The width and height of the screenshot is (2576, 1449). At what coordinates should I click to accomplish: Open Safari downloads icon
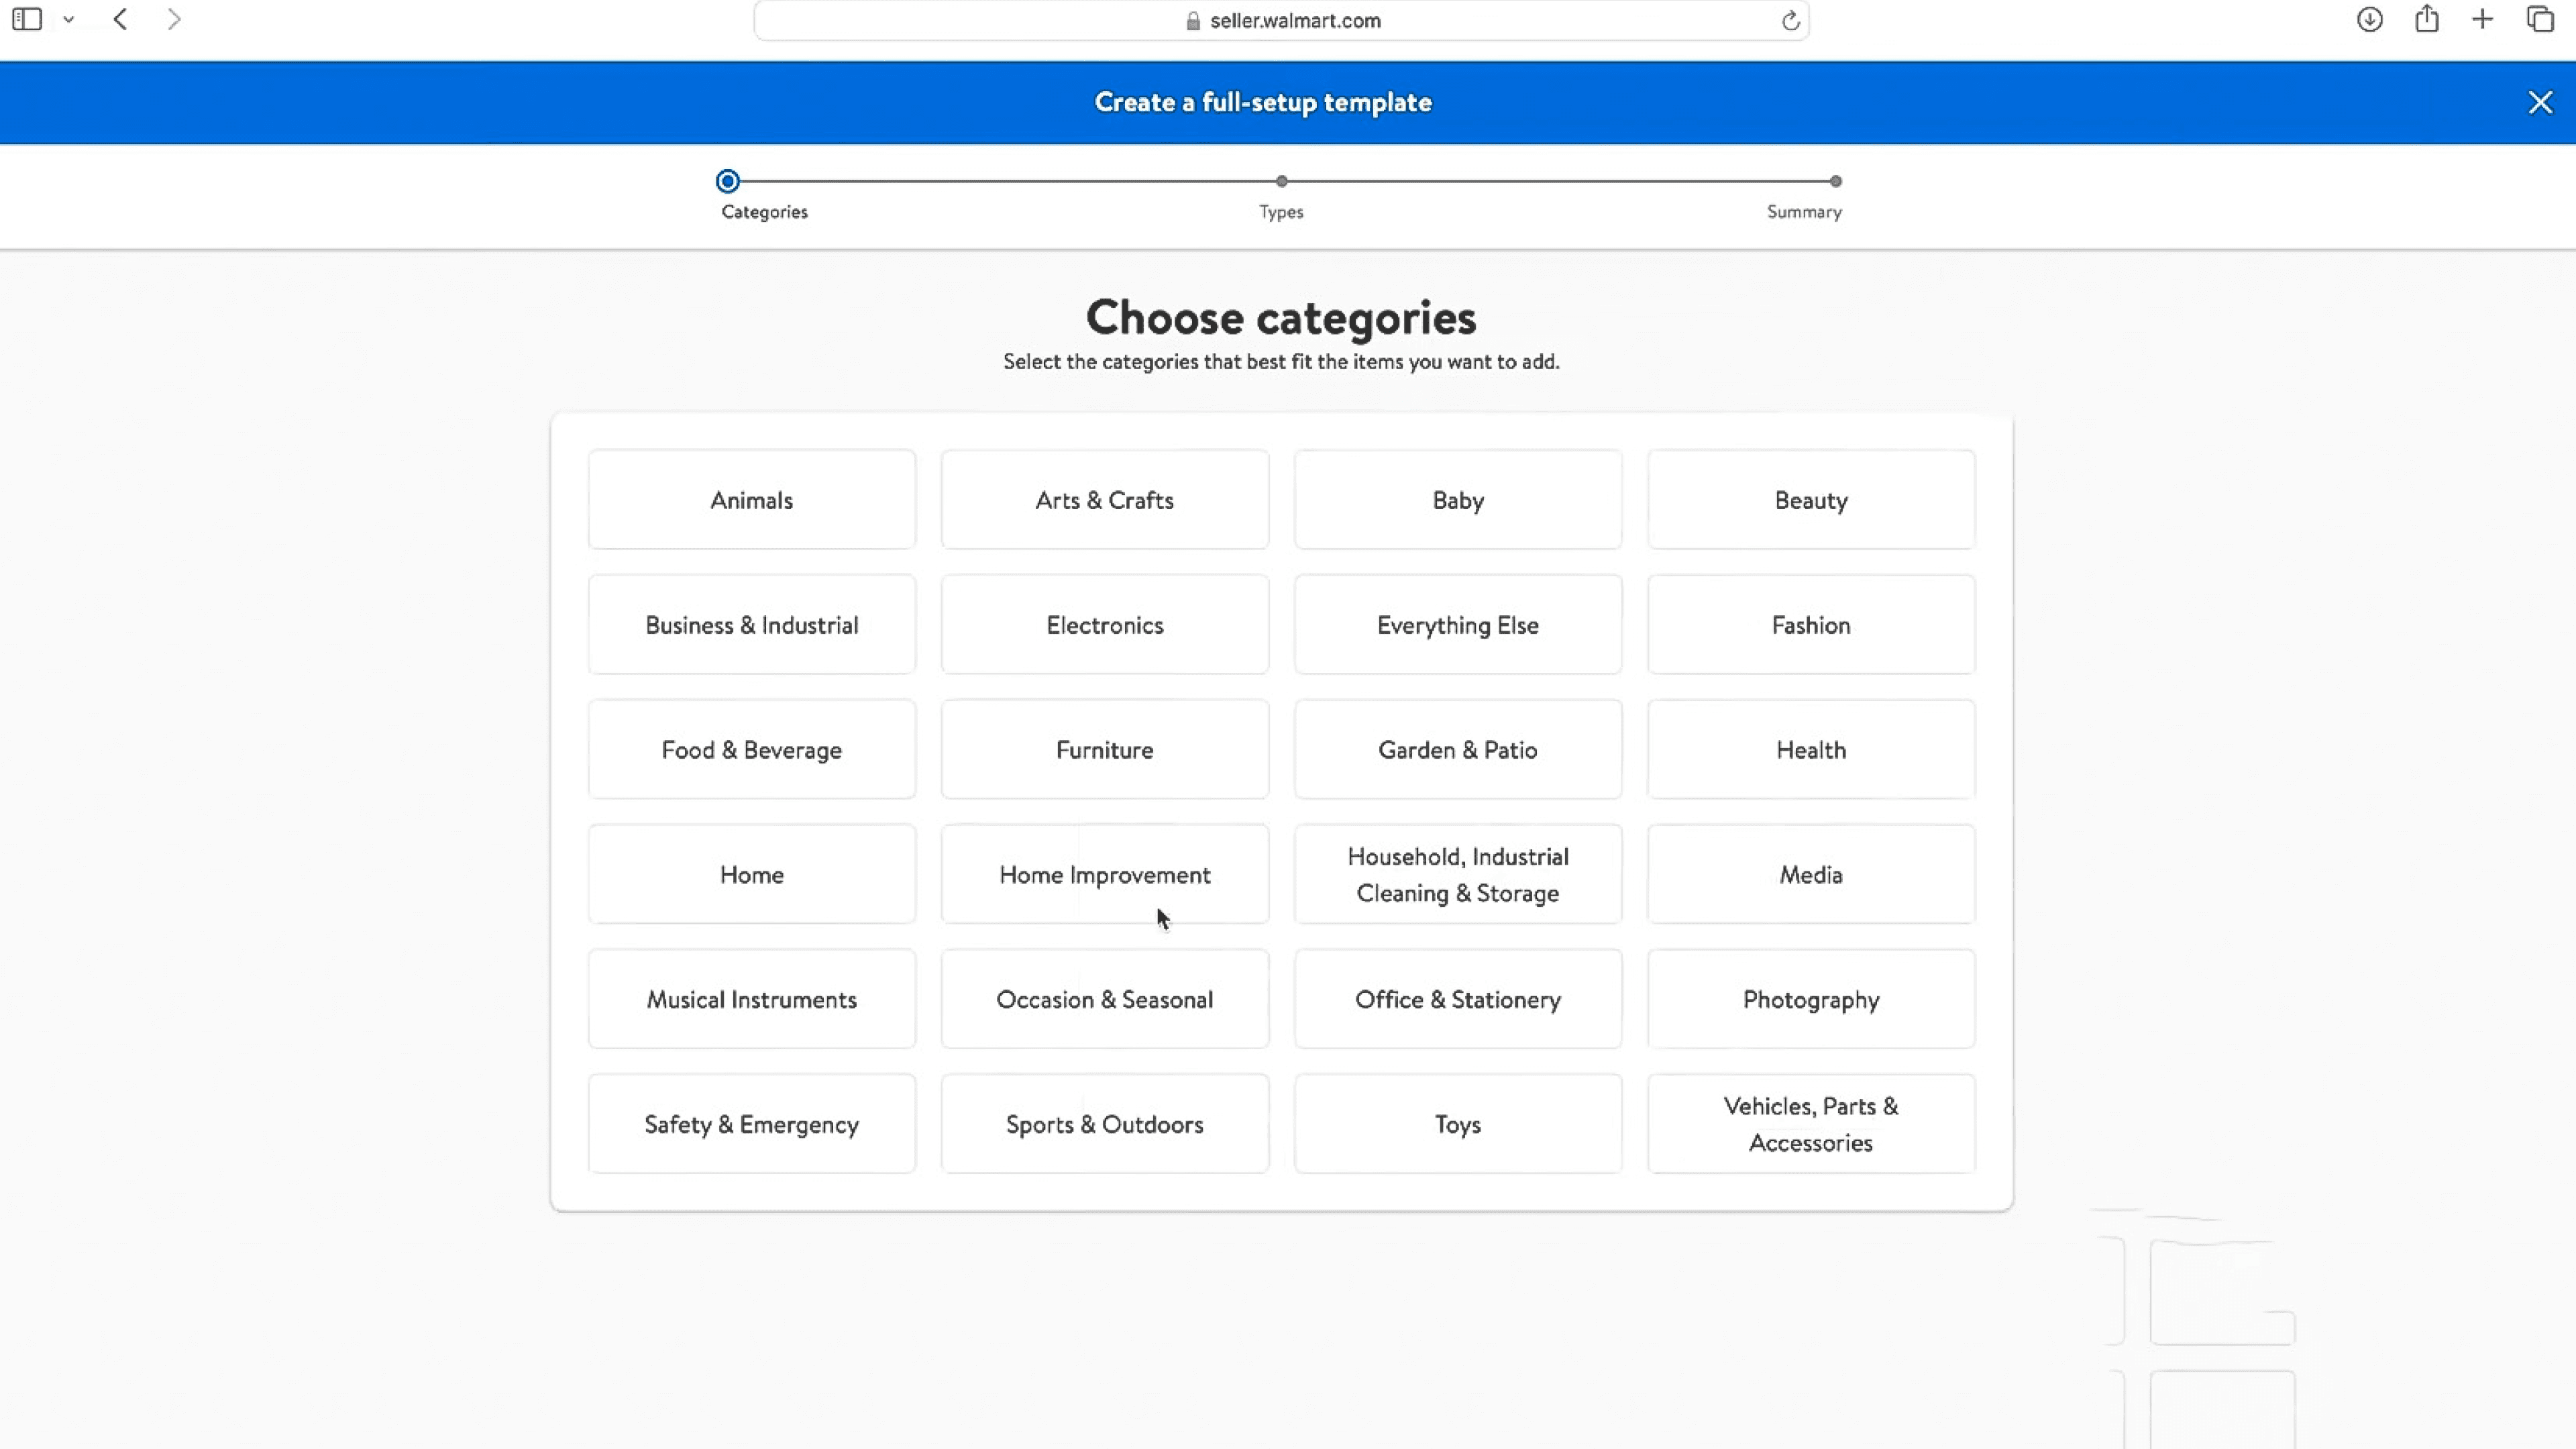[2369, 19]
